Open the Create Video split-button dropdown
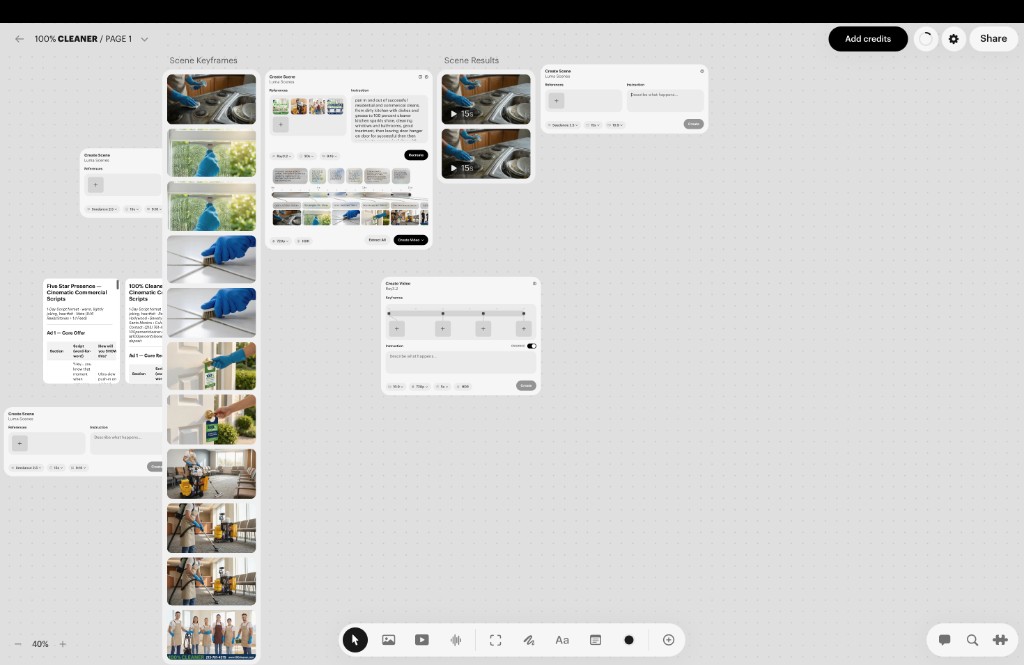Viewport: 1024px width, 665px height. (x=423, y=240)
